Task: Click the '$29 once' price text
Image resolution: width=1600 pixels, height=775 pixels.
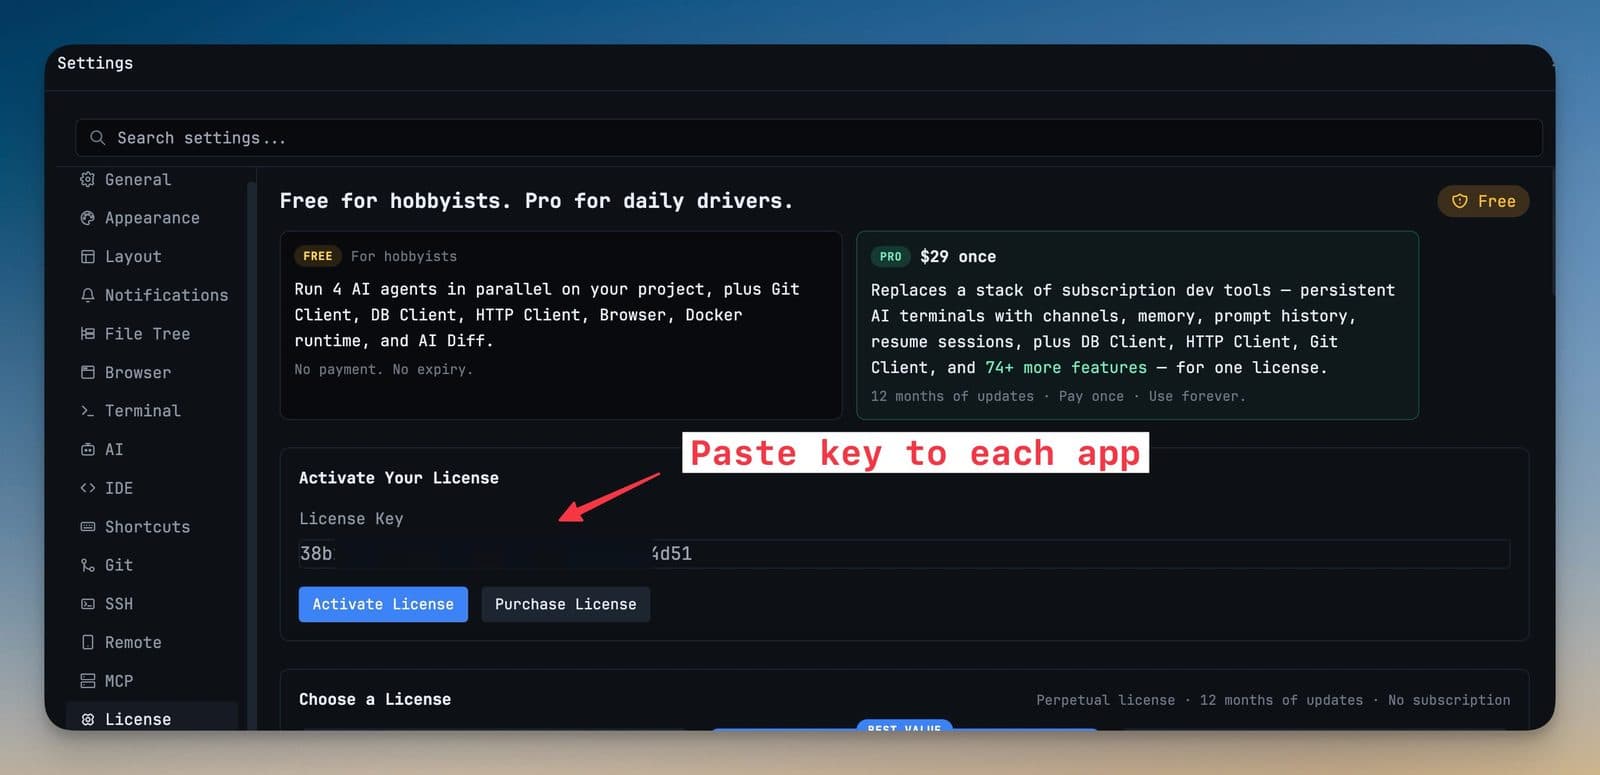Action: (x=958, y=257)
